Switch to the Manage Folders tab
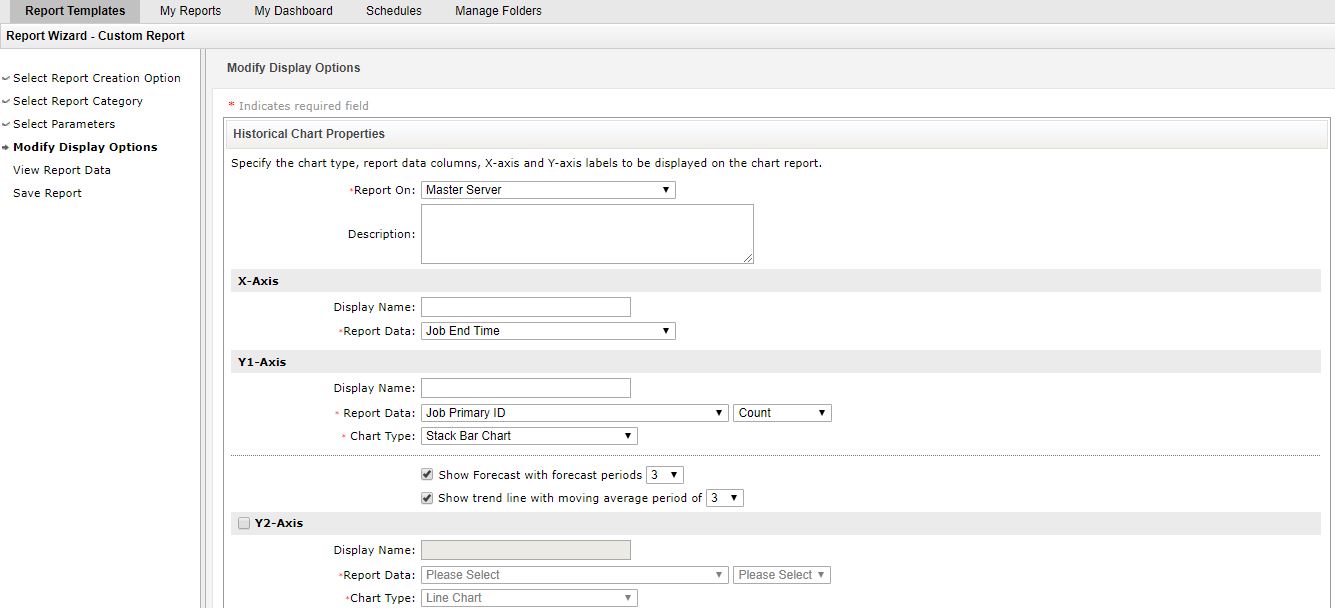Viewport: 1335px width, 608px height. (x=497, y=10)
